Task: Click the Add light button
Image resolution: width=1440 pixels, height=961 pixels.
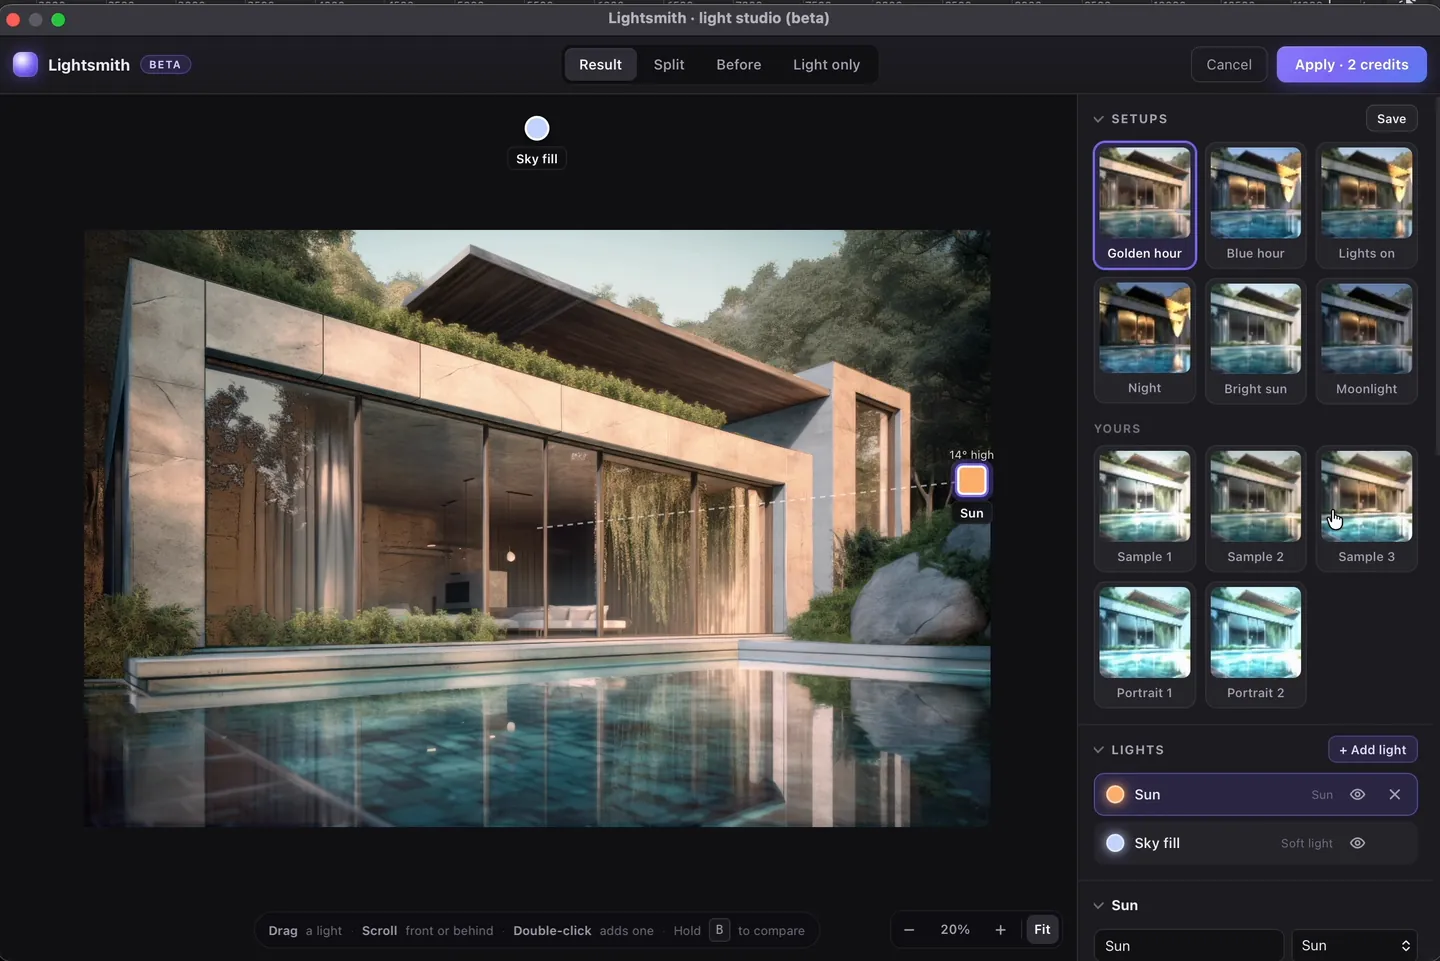Action: point(1372,750)
